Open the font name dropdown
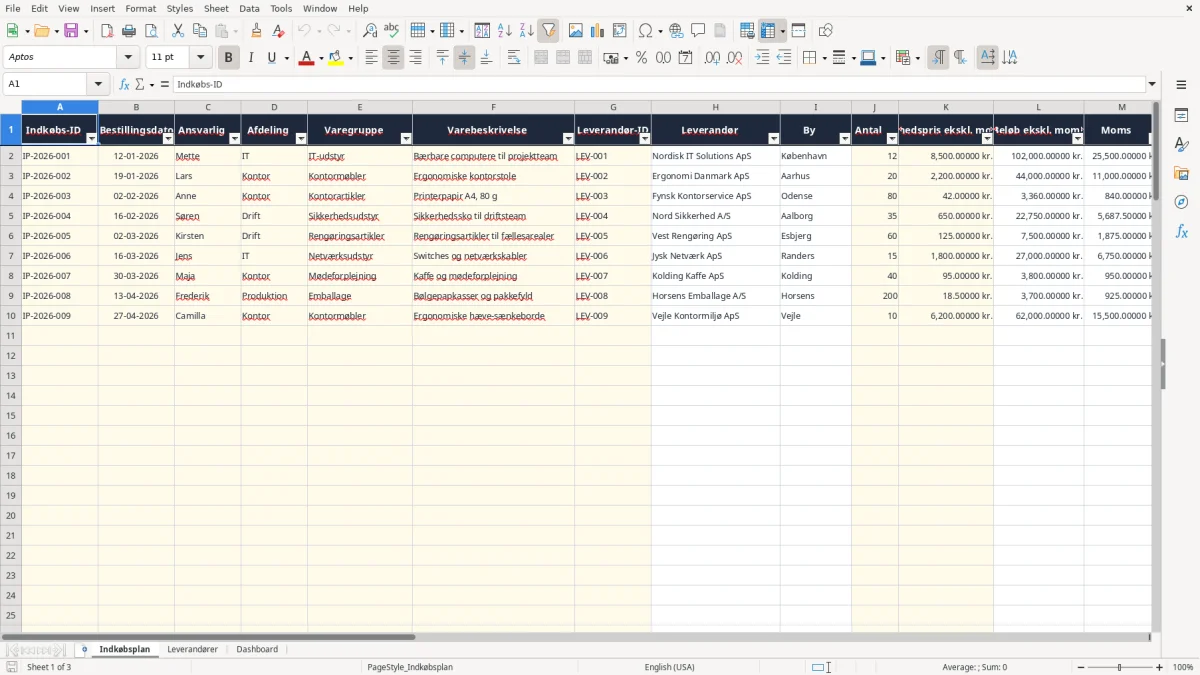 click(x=128, y=58)
